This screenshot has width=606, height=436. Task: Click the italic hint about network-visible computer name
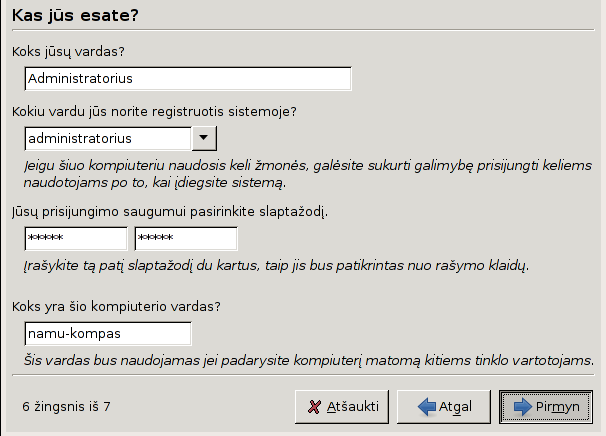pos(310,360)
